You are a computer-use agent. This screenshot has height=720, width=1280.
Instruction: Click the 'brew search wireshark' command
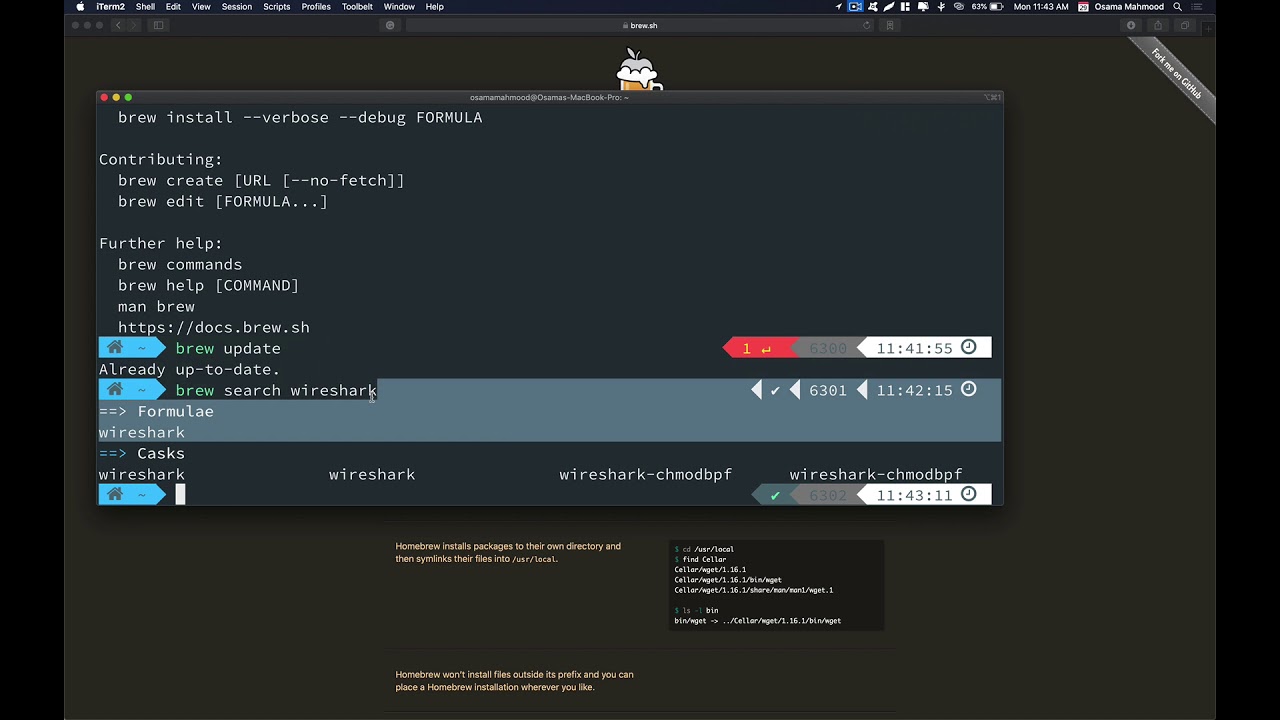pos(276,391)
